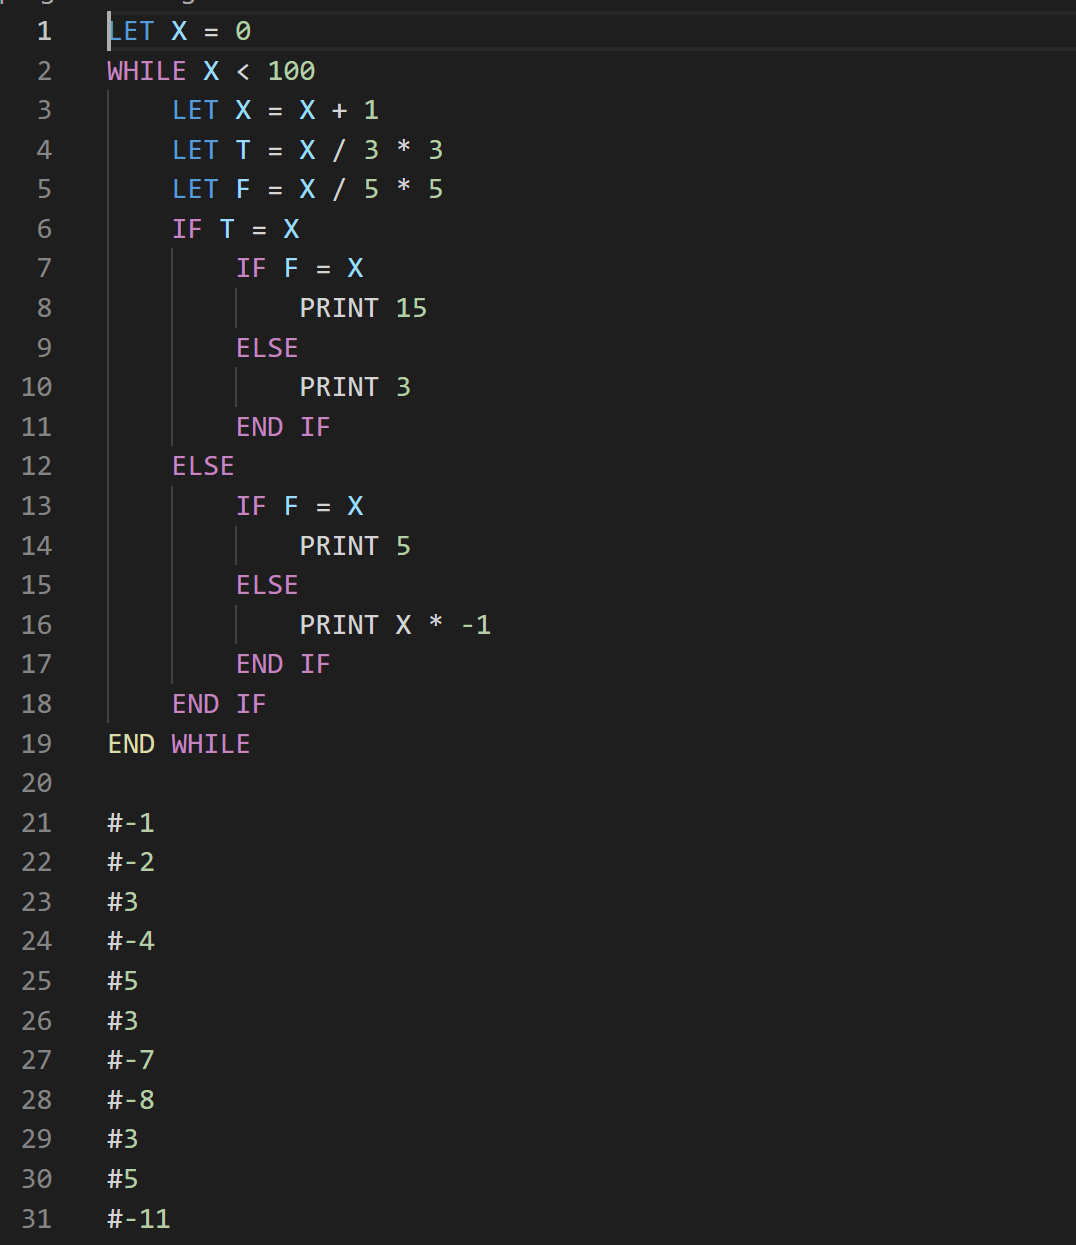Click the #-11 comment on line 31
1076x1245 pixels.
tap(139, 1219)
